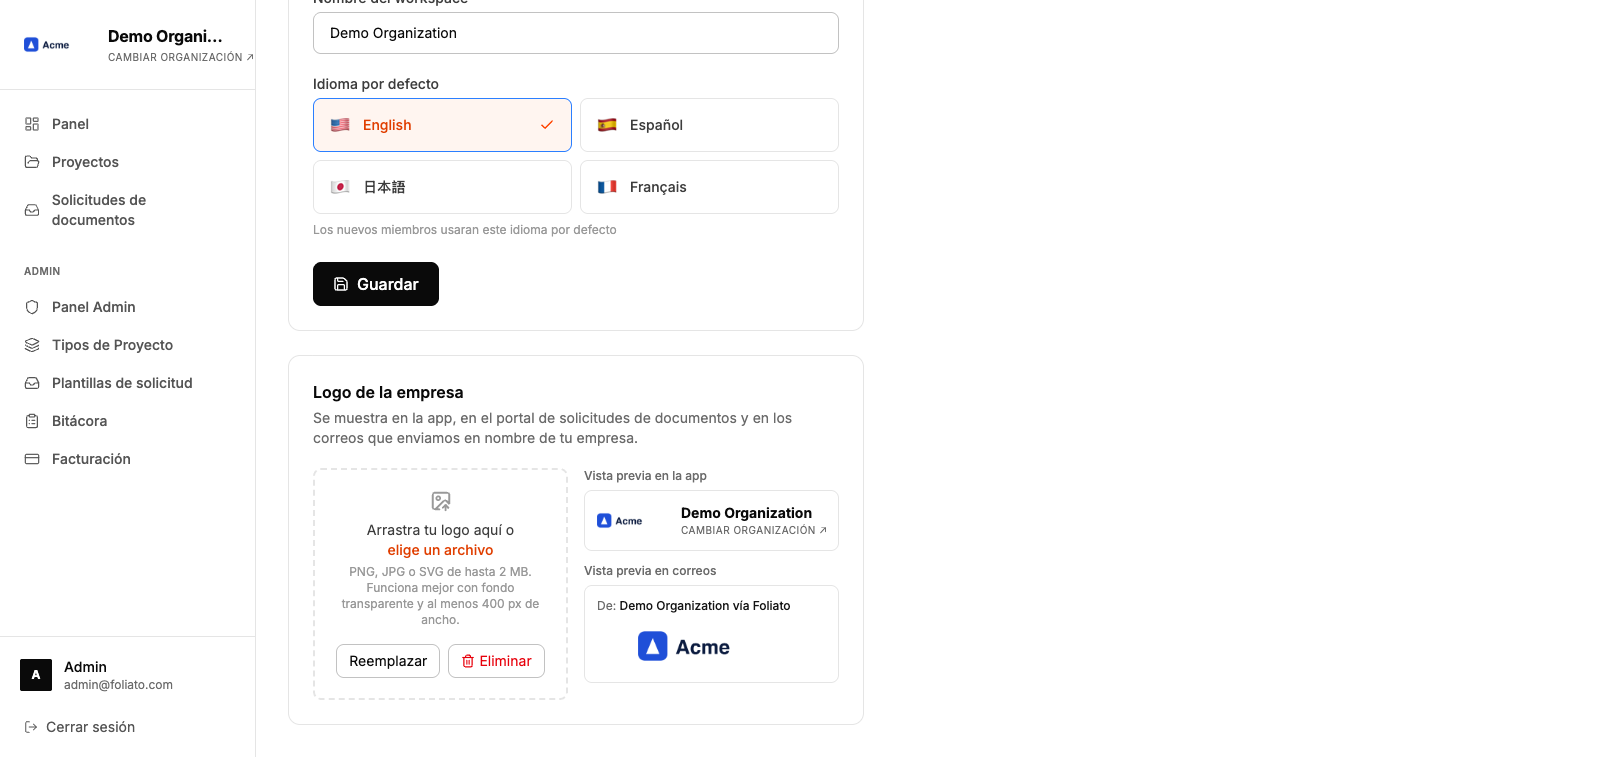Viewport: 1600px width, 757px height.
Task: Click the workspace name input field
Action: [576, 33]
